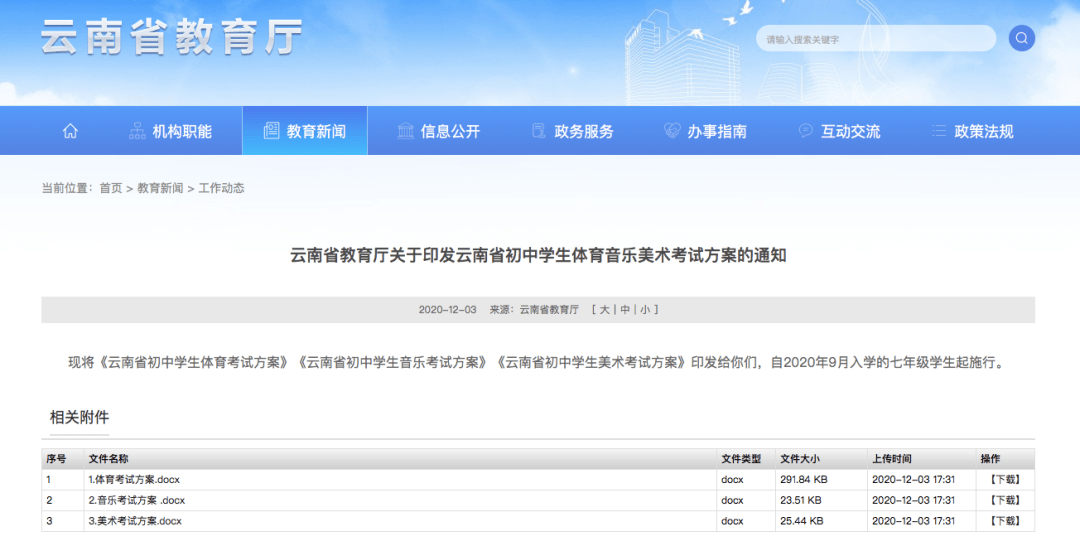1080x546 pixels.
Task: Click the 信息公开 building icon
Action: coord(405,131)
